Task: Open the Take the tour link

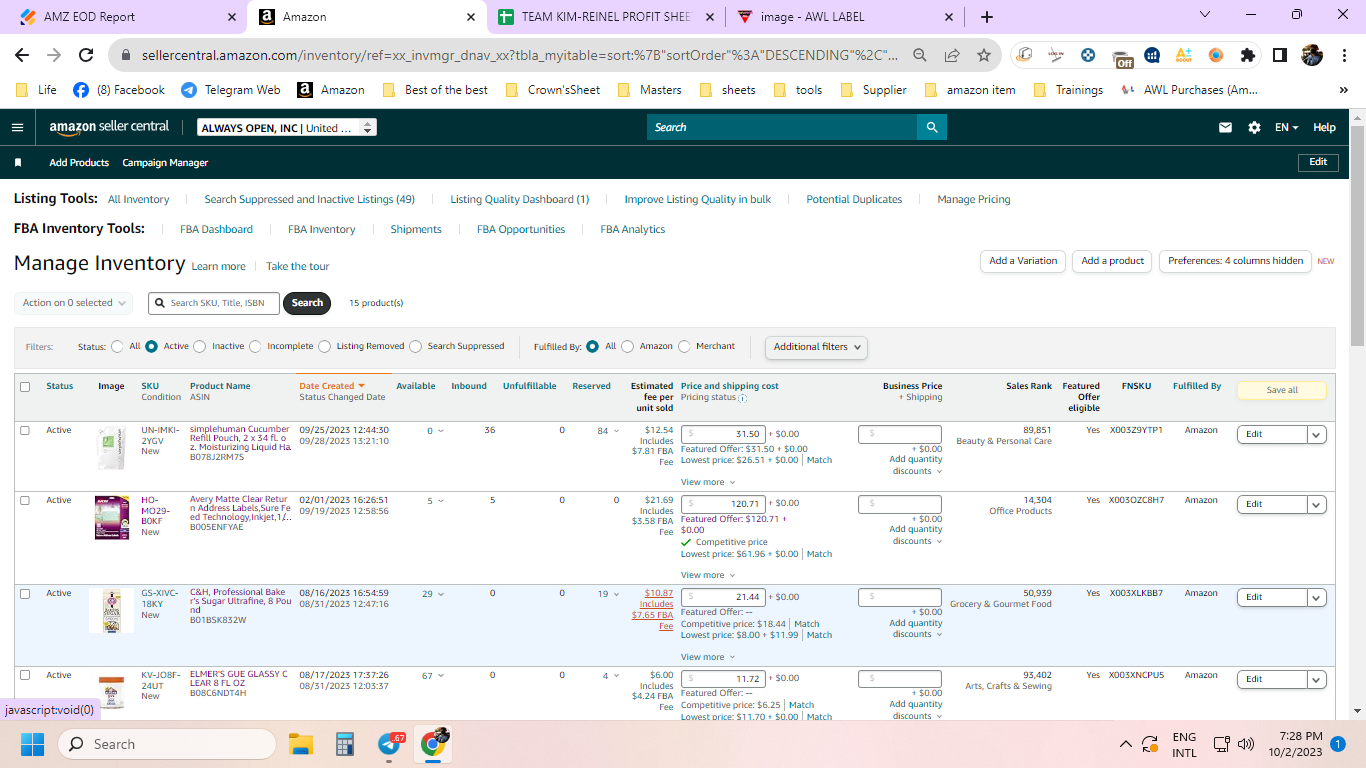Action: (297, 267)
